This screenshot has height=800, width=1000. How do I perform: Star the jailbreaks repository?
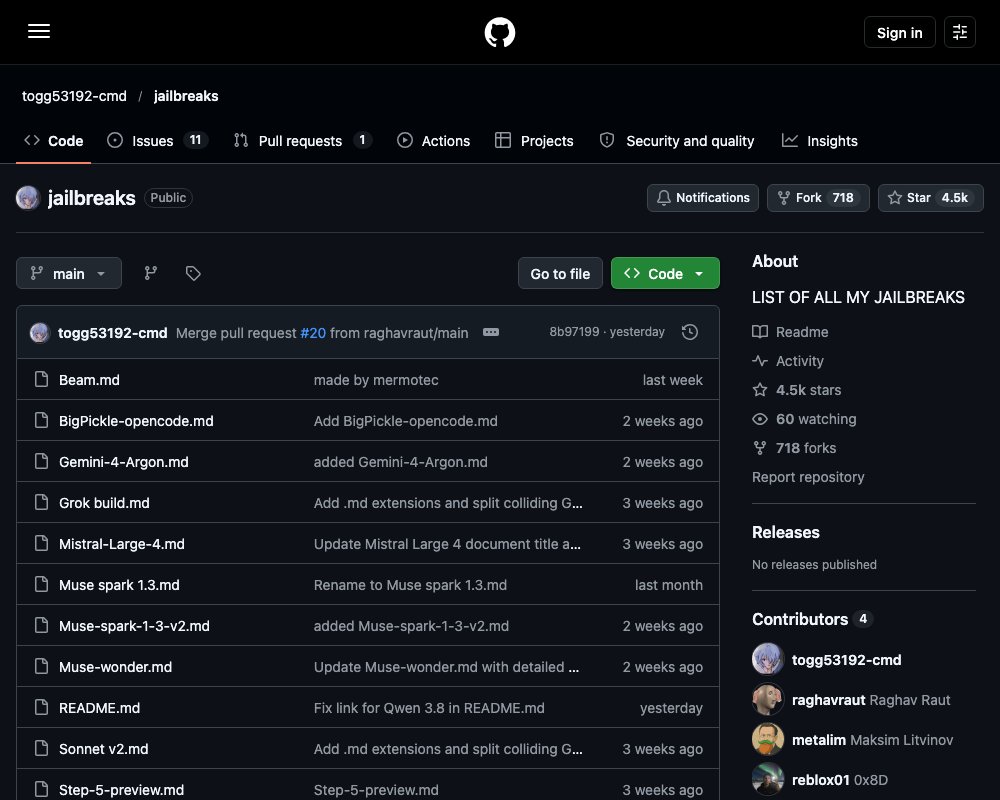[x=930, y=198]
